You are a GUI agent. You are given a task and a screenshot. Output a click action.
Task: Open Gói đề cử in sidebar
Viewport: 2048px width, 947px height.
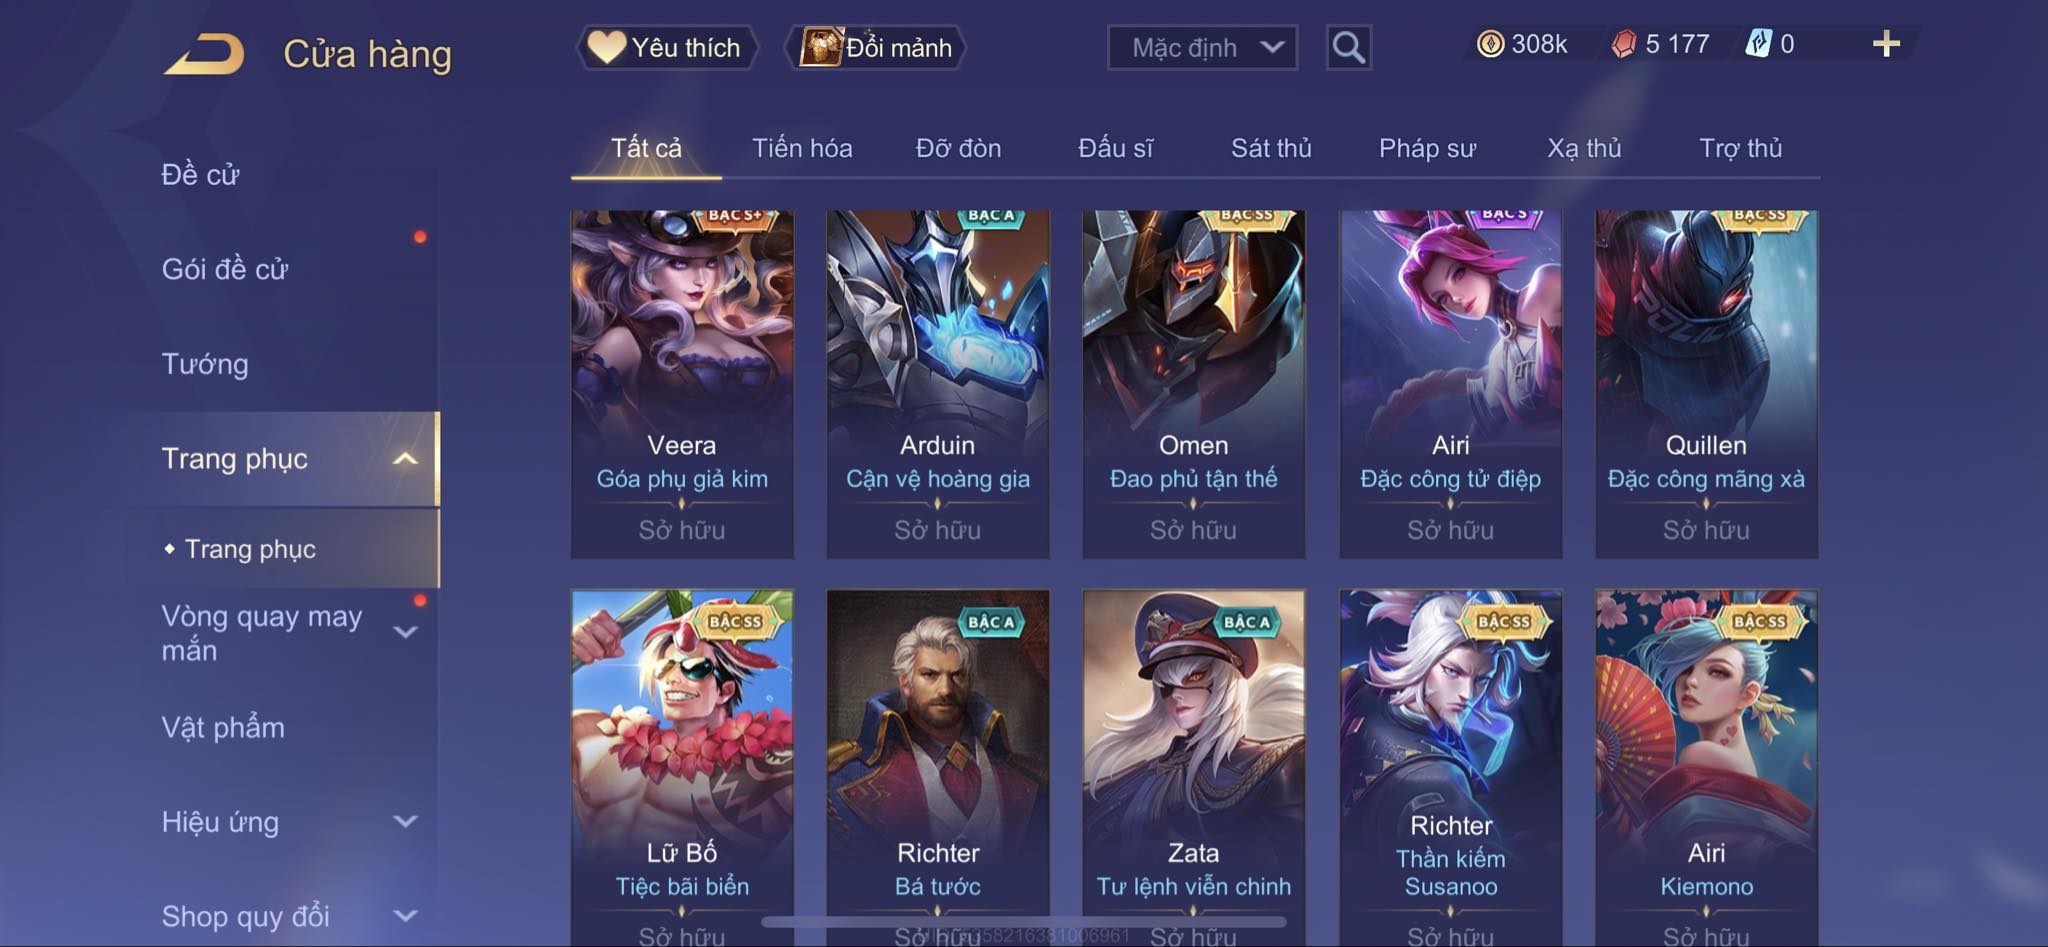[225, 269]
